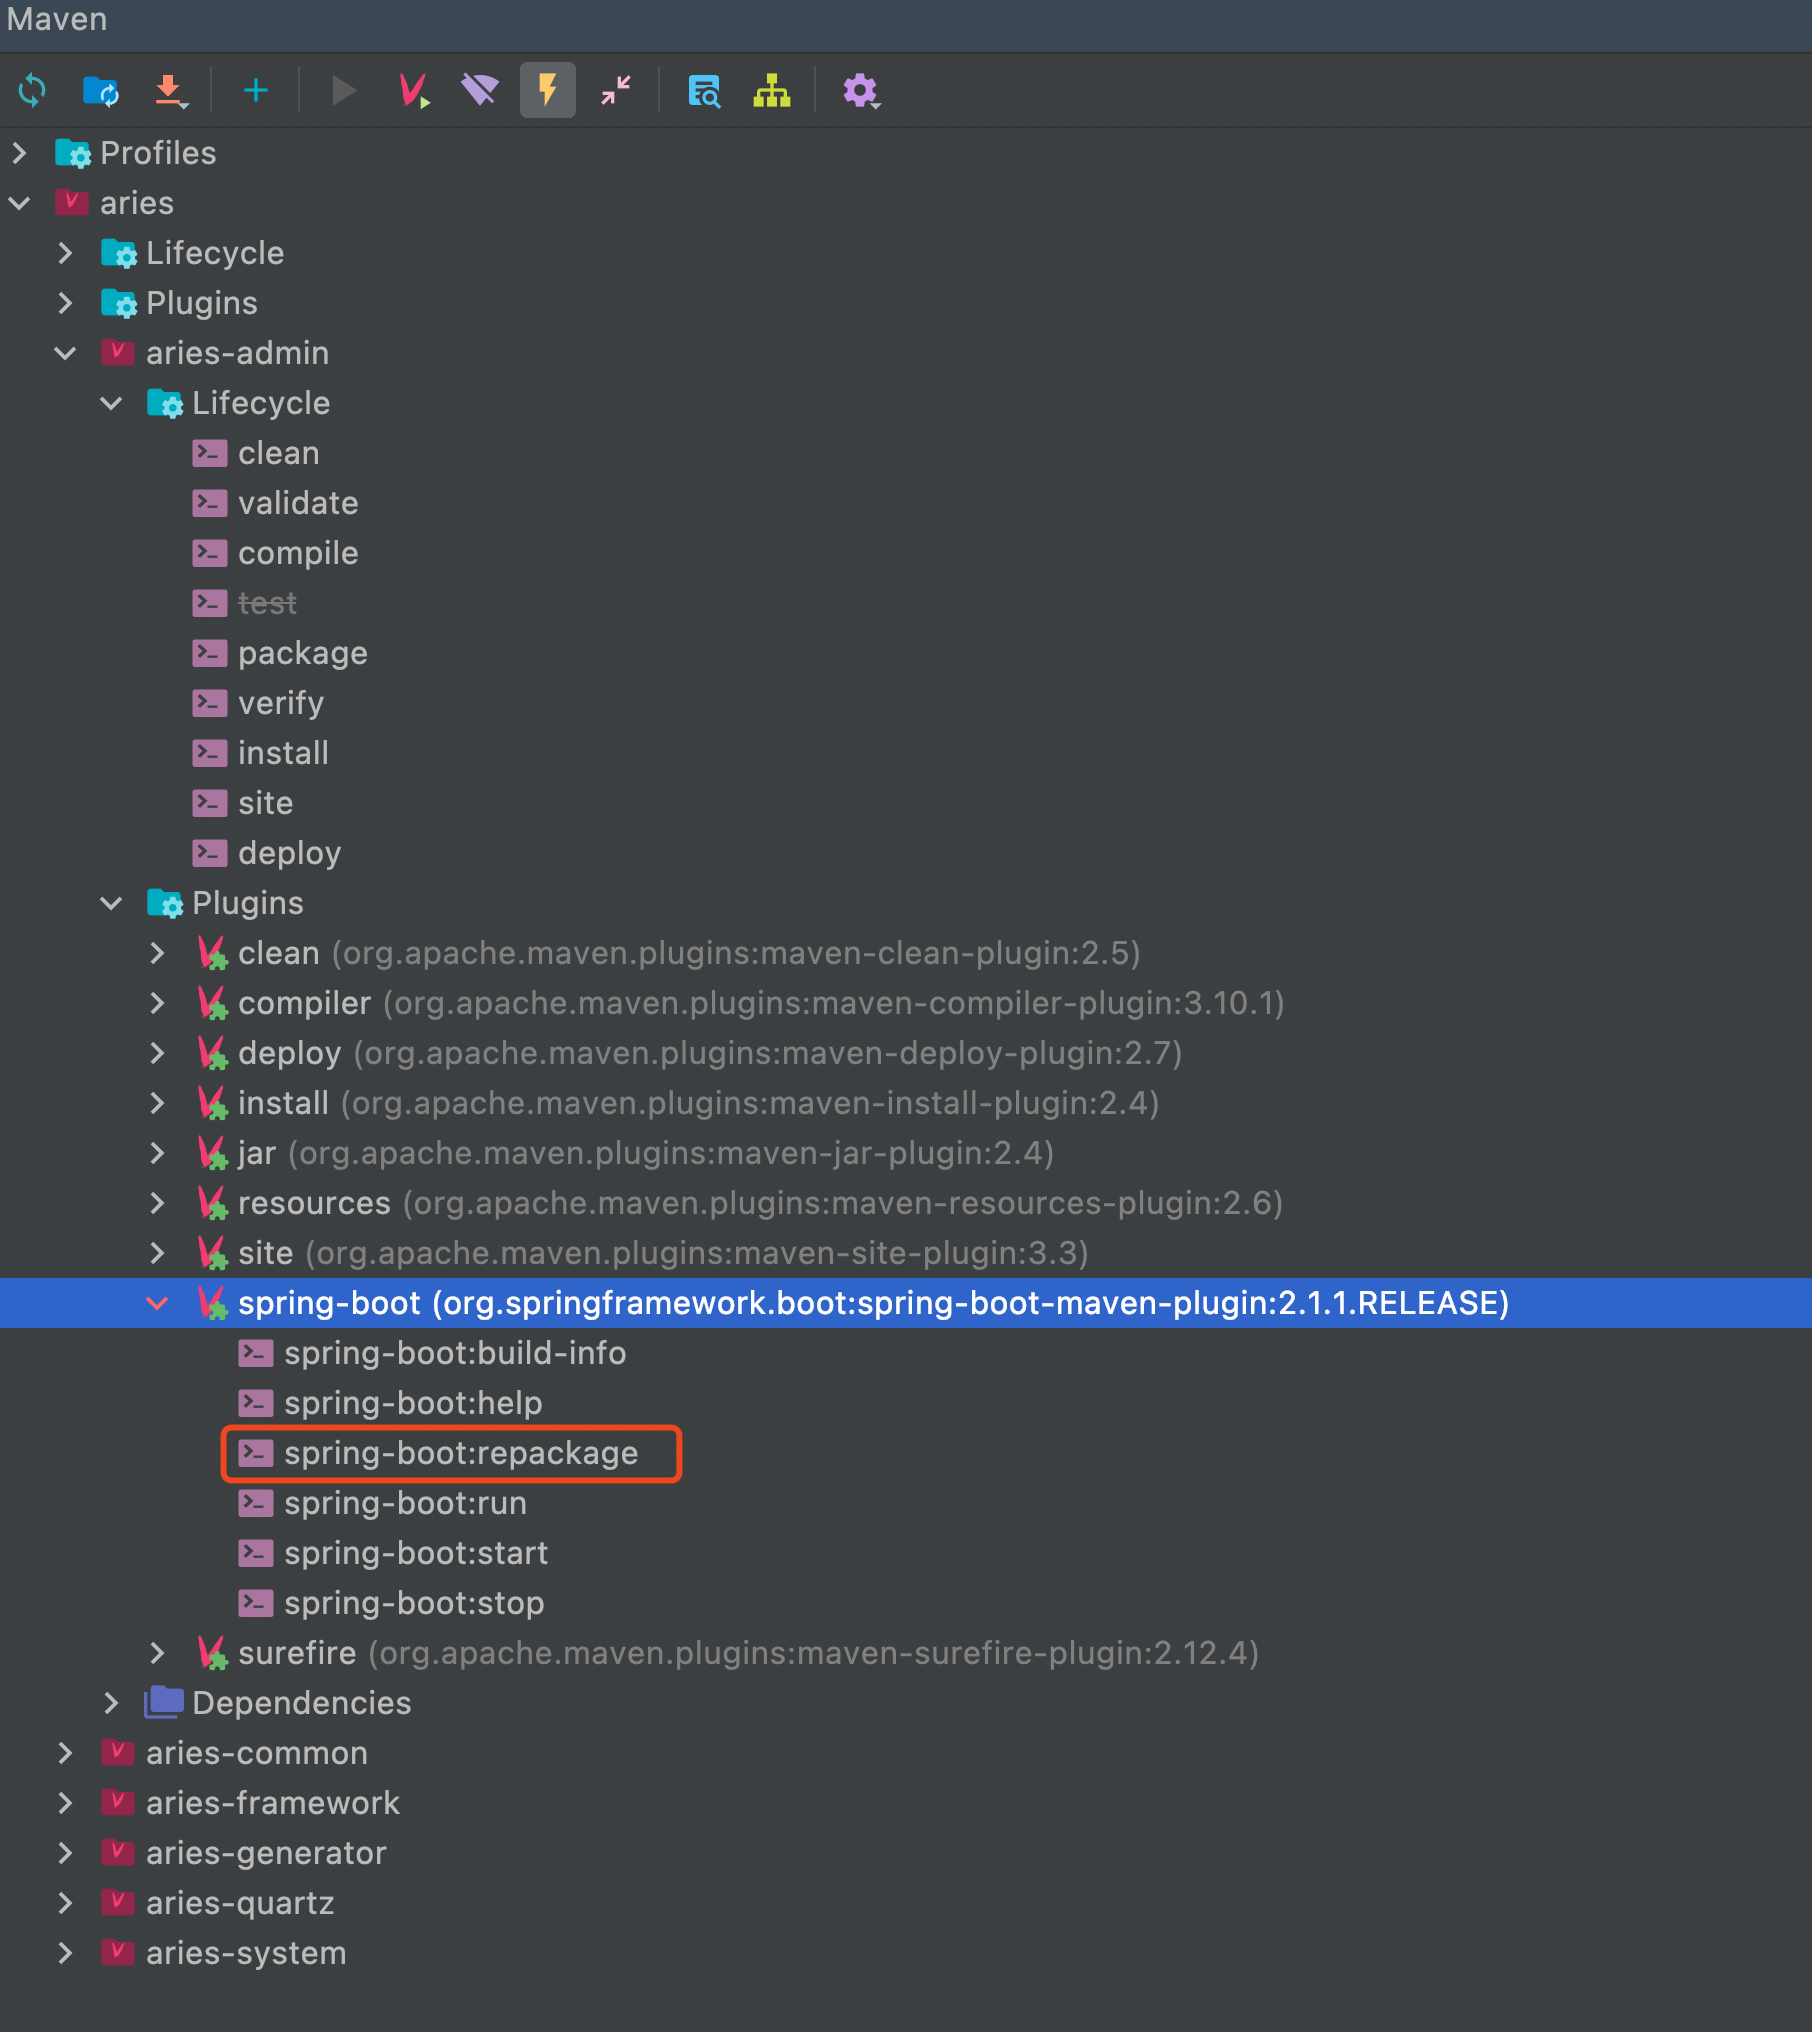
Task: Click the spring-boot plugin icon
Action: 213,1303
